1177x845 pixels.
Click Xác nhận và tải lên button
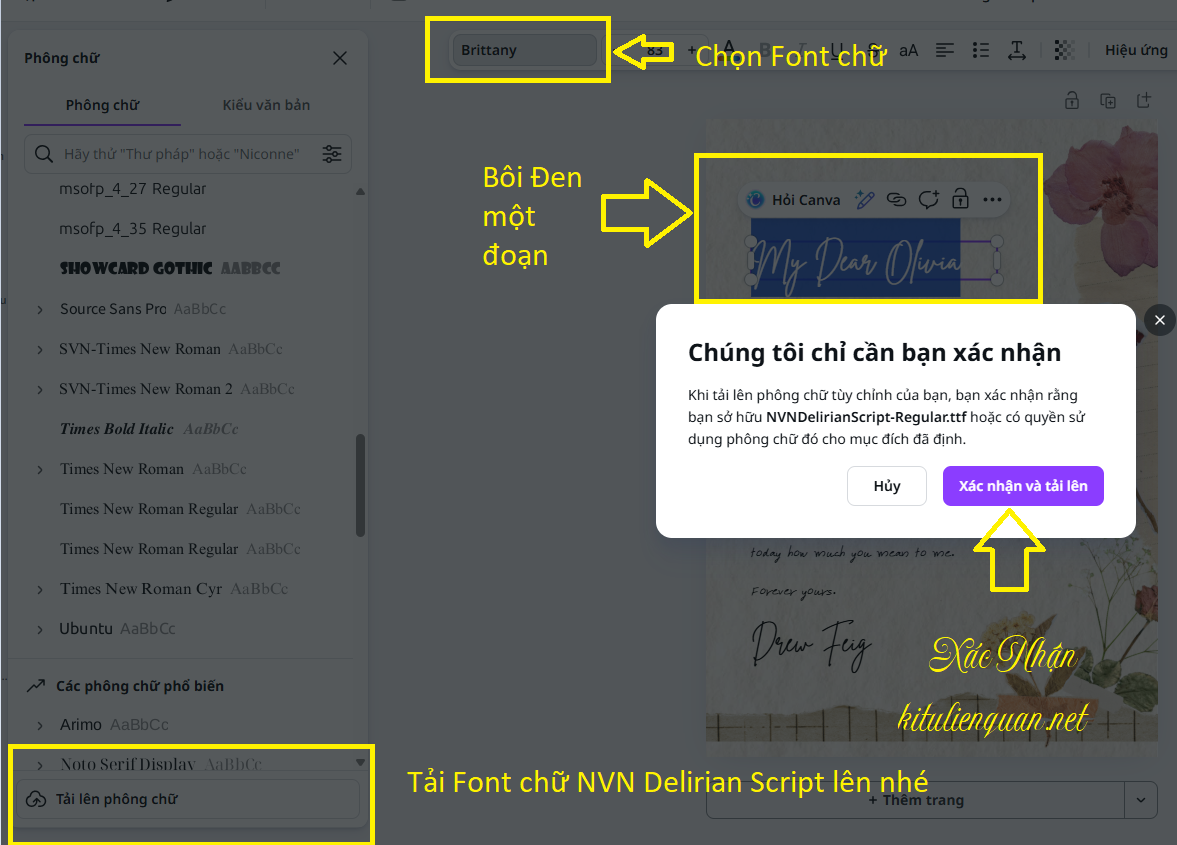[1023, 486]
